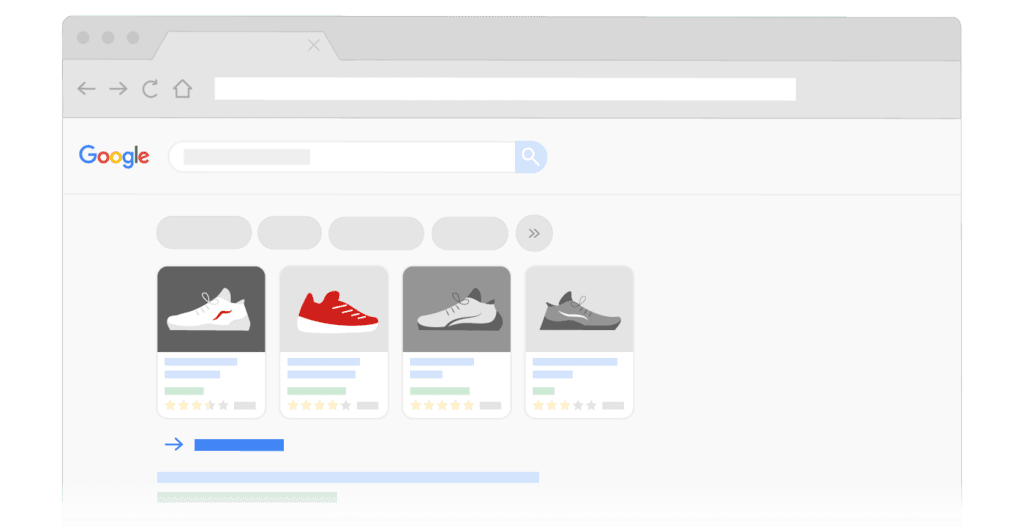Viewport: 1024px width, 527px height.
Task: Select the fourth filter chip
Action: (470, 233)
